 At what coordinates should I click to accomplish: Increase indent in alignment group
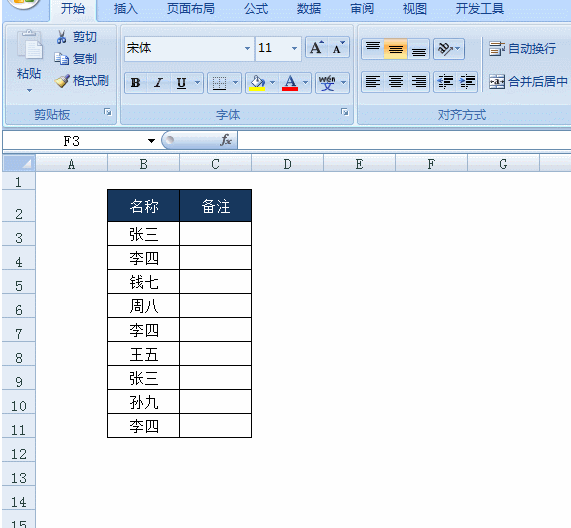tap(467, 82)
